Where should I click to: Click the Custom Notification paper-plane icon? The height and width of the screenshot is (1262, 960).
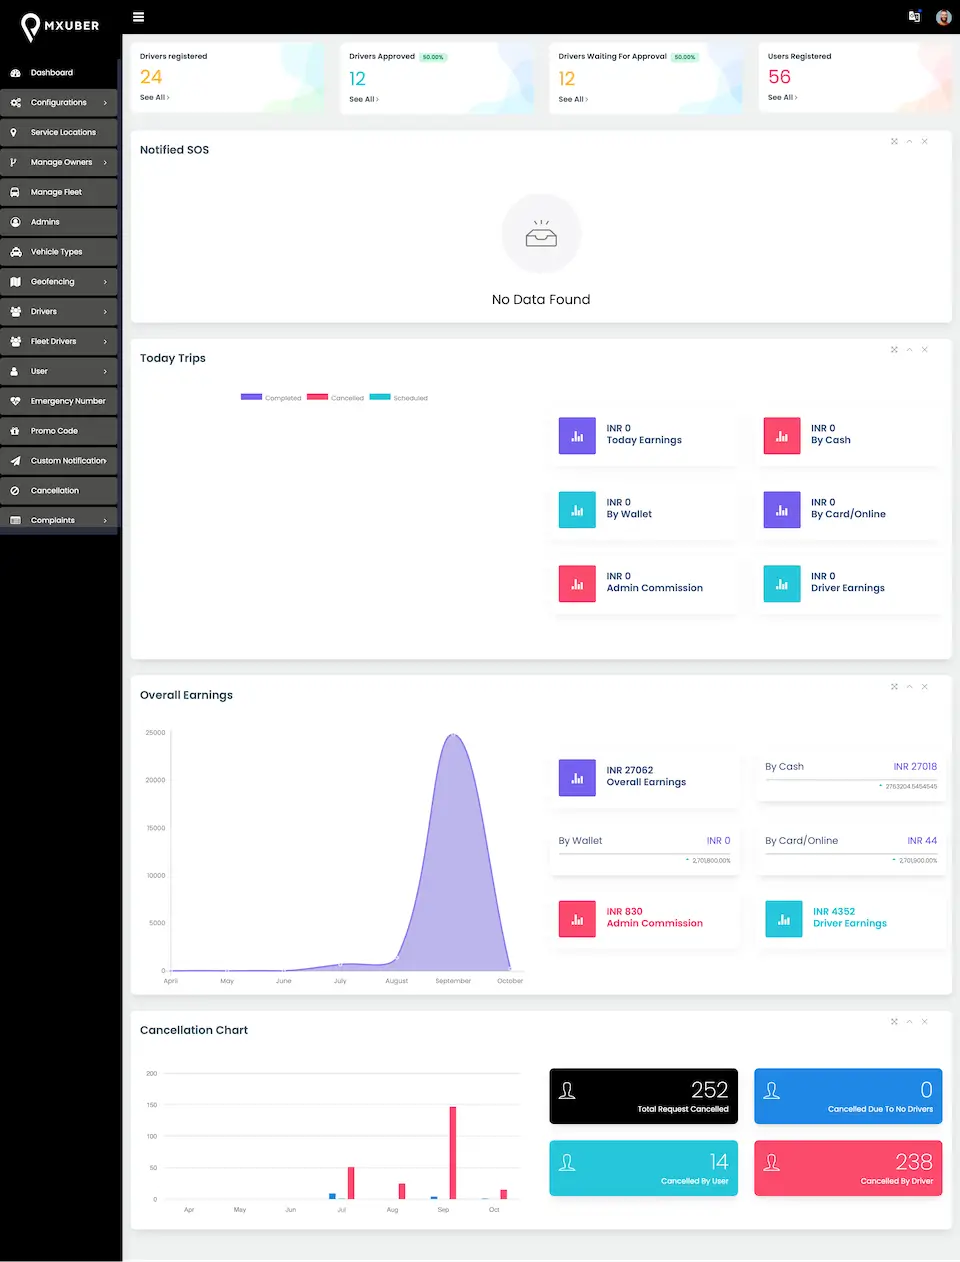pyautogui.click(x=16, y=460)
